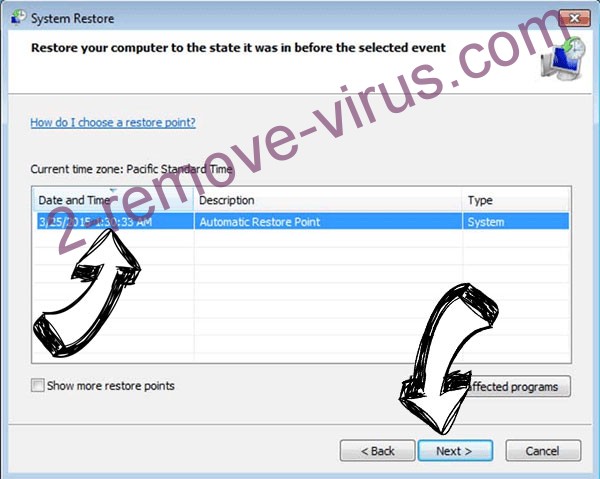The height and width of the screenshot is (479, 600).
Task: Click the System type cell of restore point
Action: click(515, 222)
